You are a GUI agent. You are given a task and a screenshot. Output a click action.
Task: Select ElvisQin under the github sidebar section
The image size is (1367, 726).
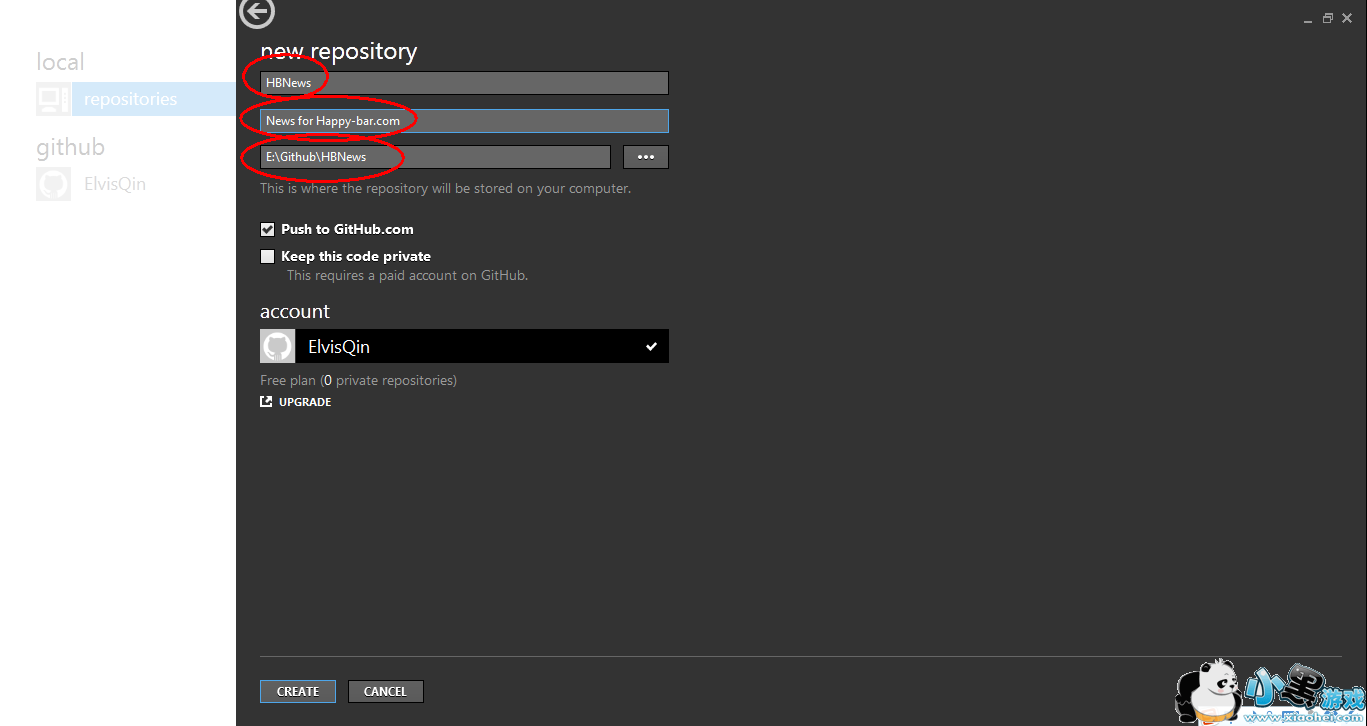coord(115,184)
